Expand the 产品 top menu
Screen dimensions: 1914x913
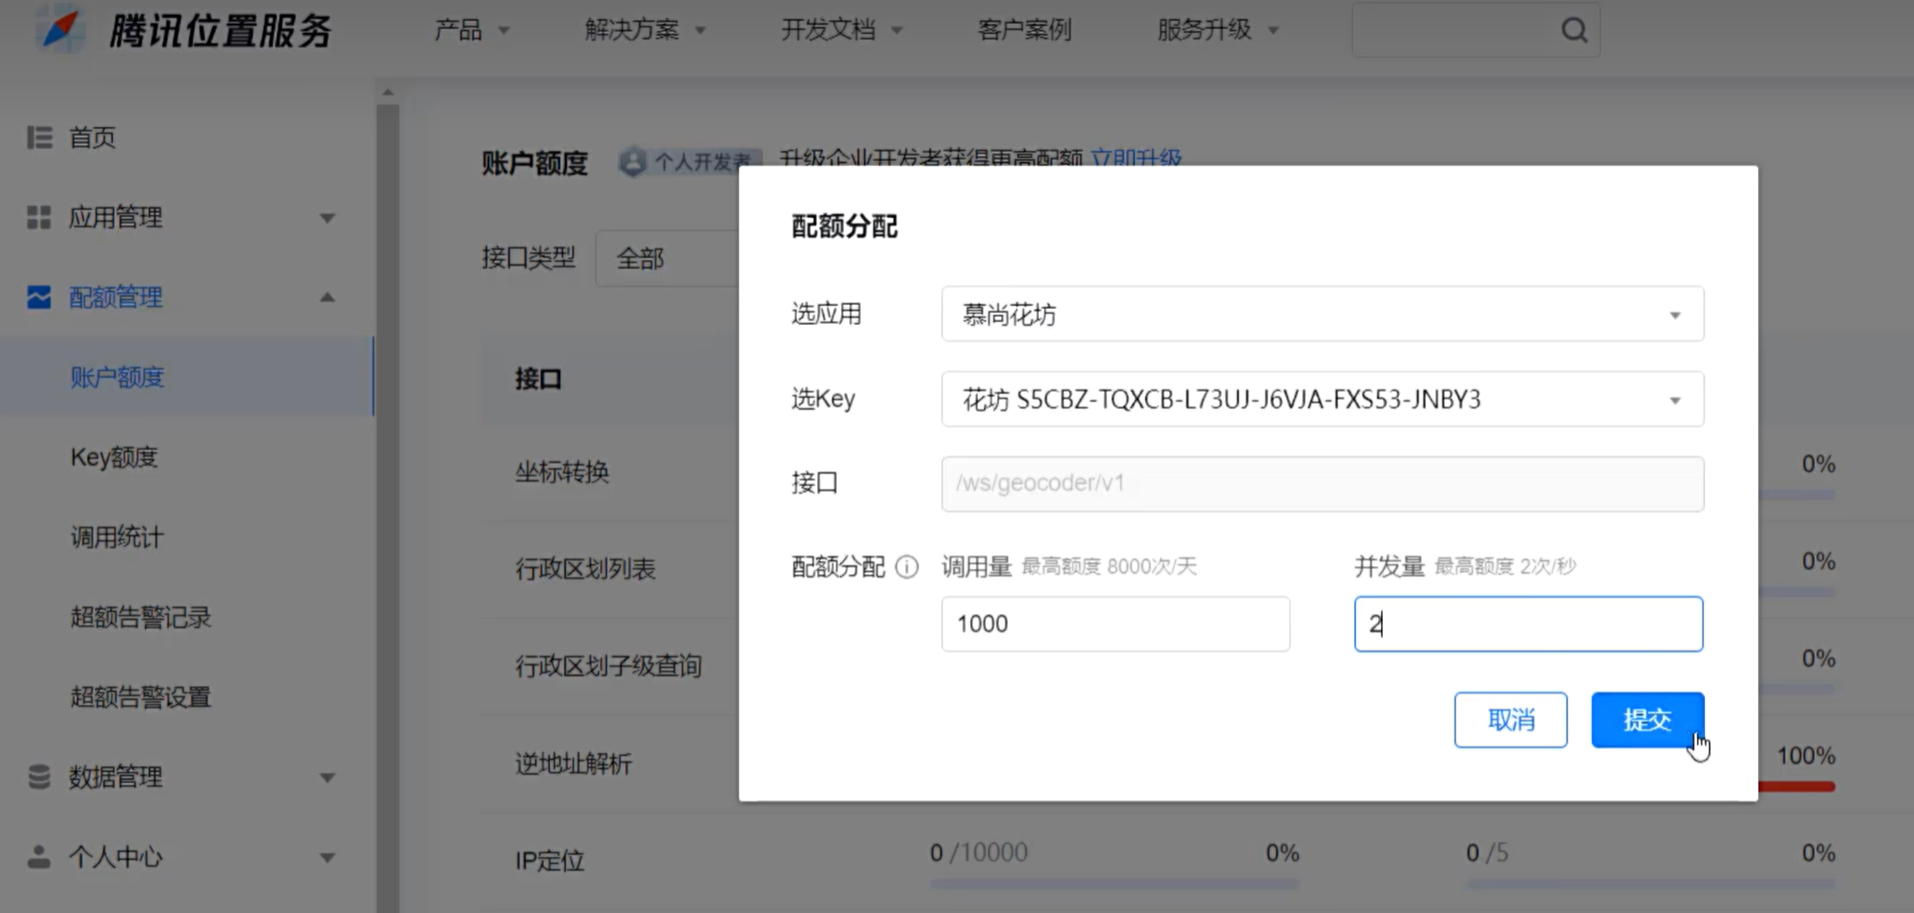coord(471,30)
